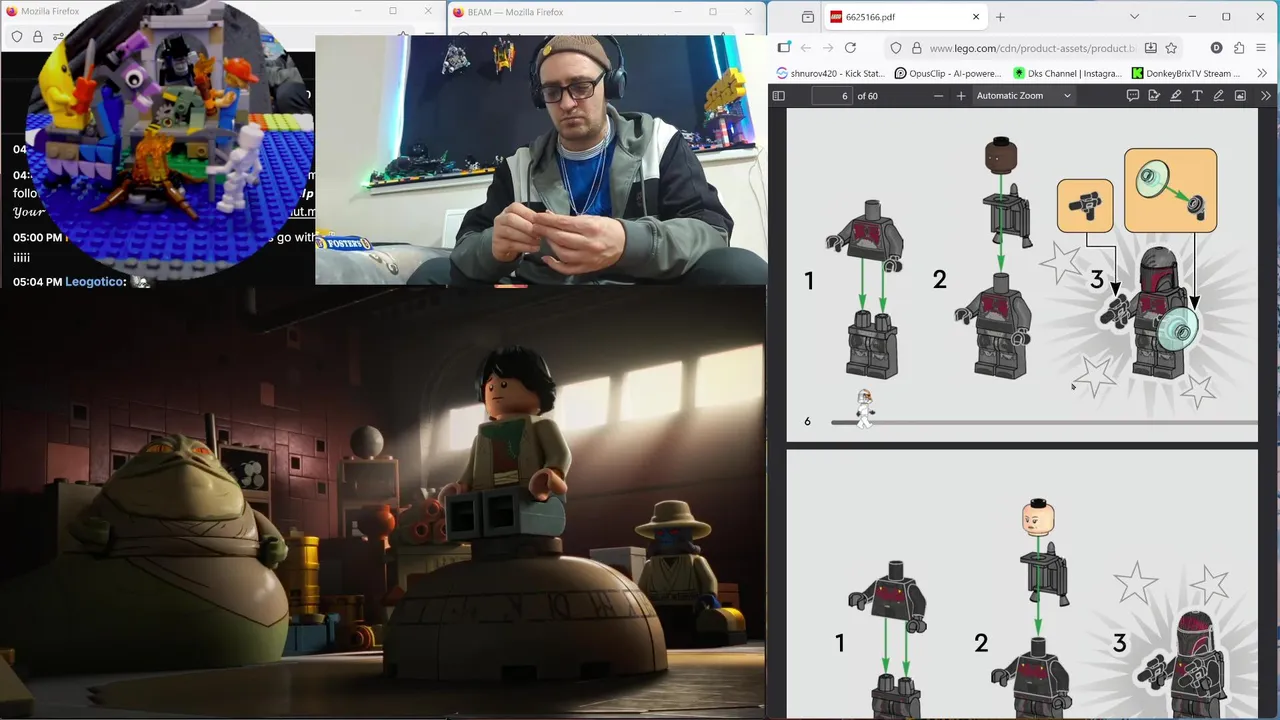Image resolution: width=1280 pixels, height=720 pixels.
Task: Open the permissions icon in left Firefox window
Action: (x=58, y=37)
